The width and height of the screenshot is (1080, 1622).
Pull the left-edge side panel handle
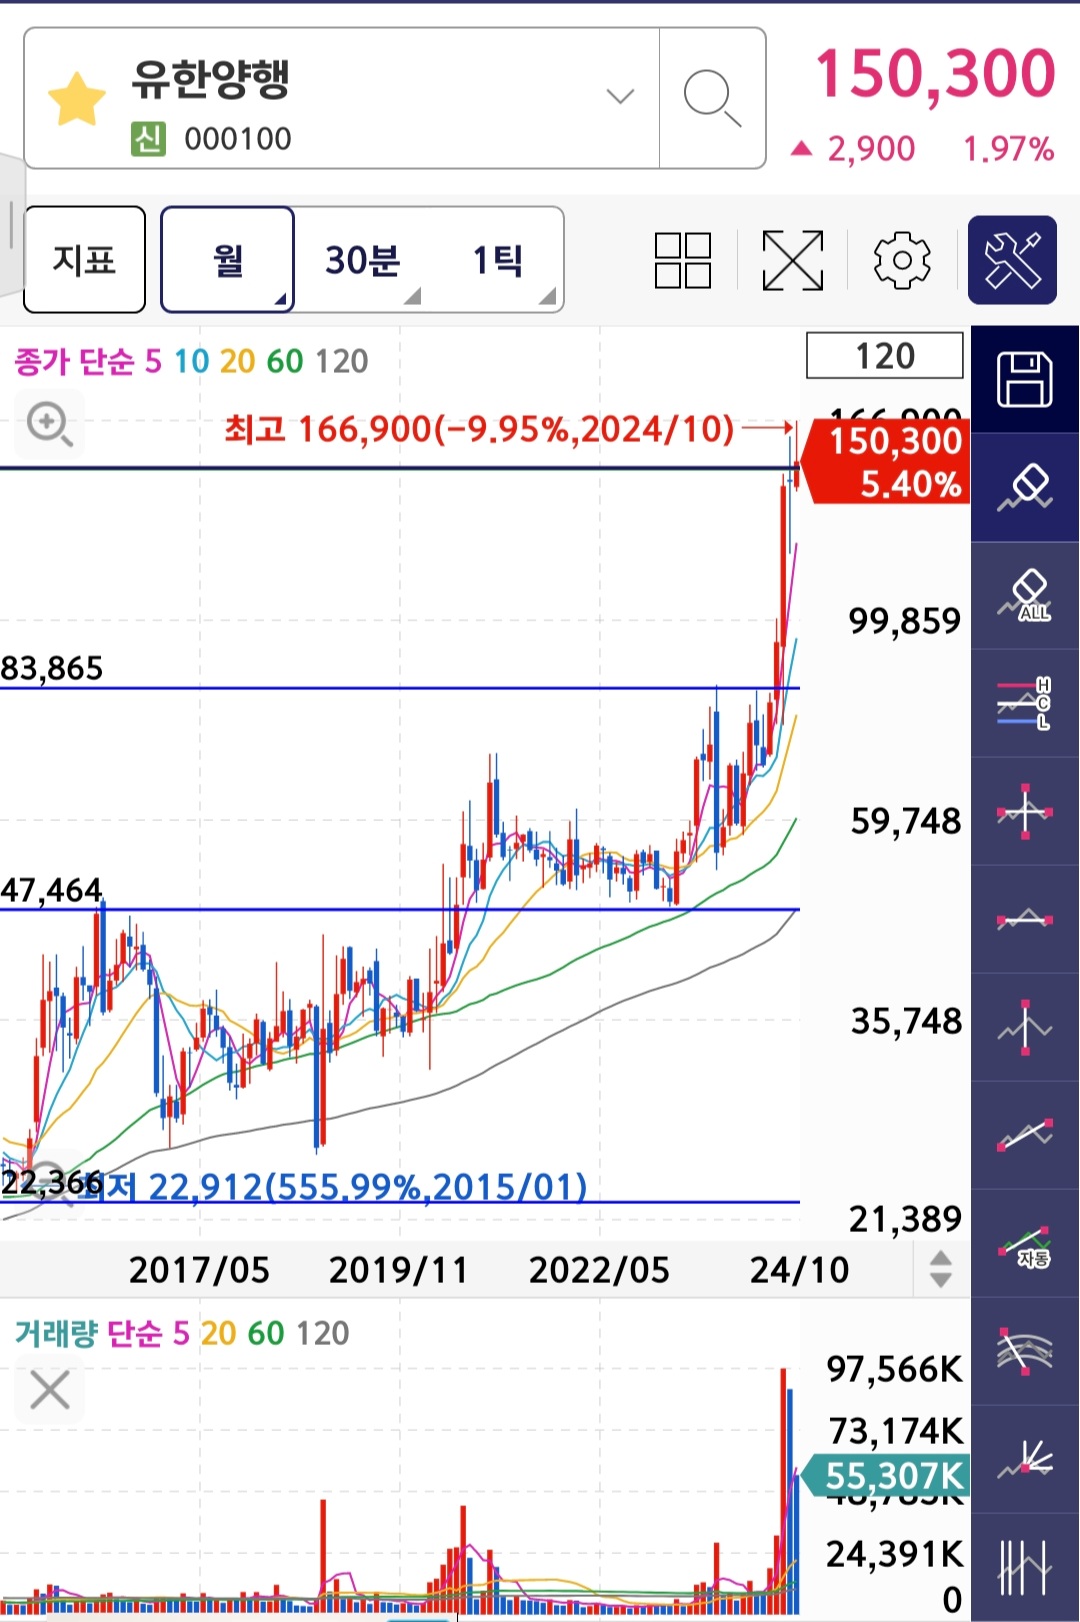[x=11, y=225]
